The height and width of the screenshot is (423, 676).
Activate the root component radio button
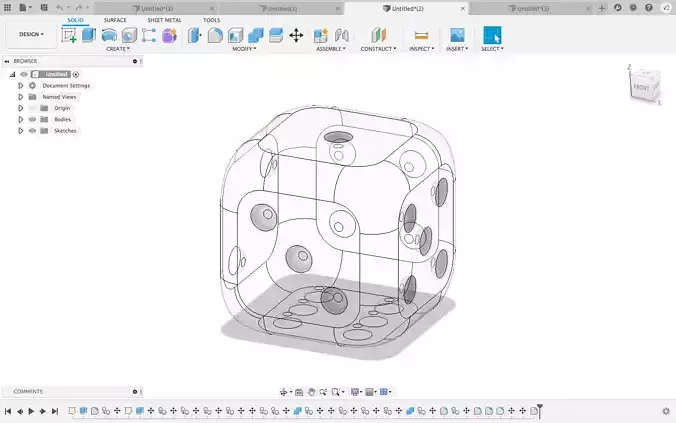(76, 75)
